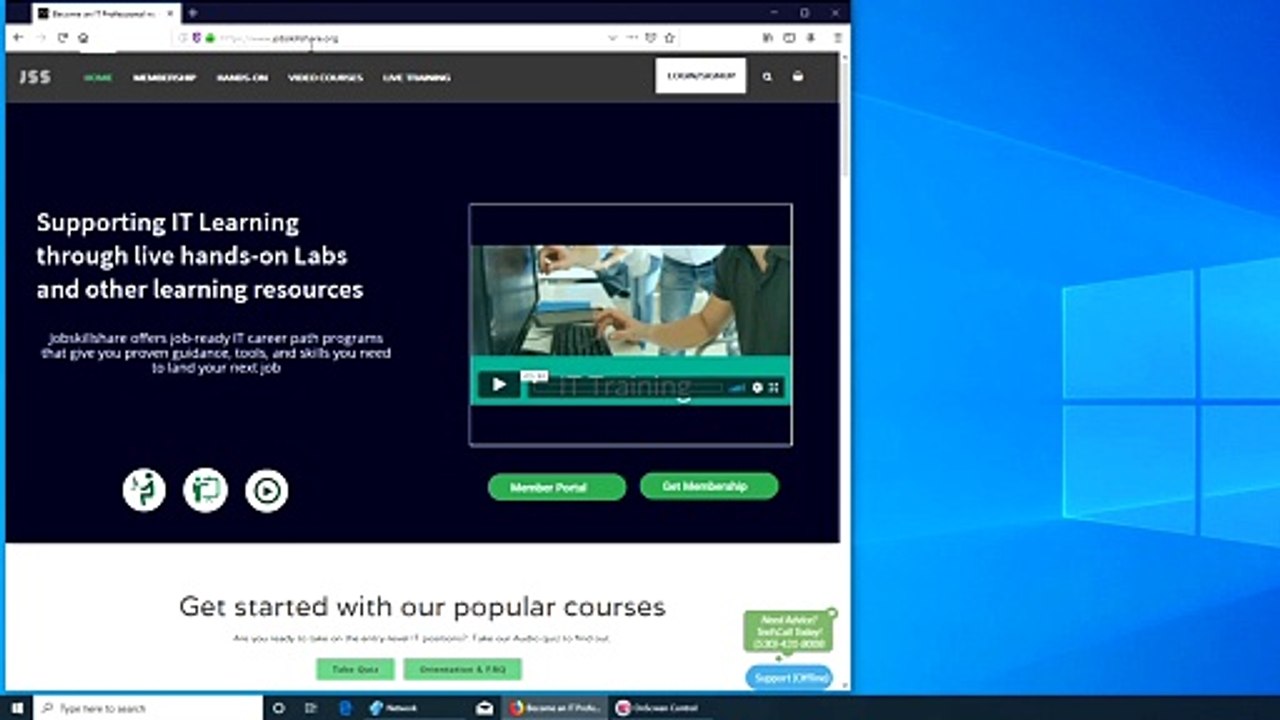
Task: Click the browser home icon
Action: 83,38
